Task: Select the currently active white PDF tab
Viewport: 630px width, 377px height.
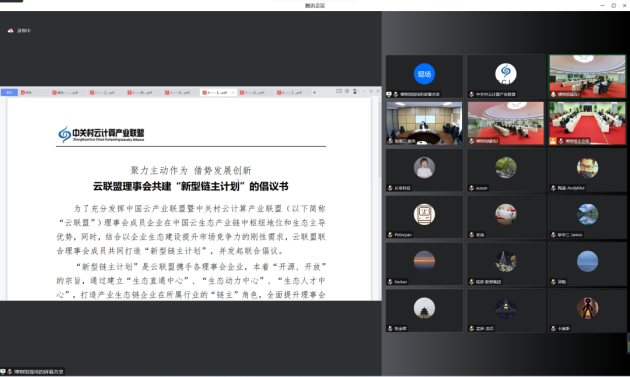Action: tap(218, 92)
